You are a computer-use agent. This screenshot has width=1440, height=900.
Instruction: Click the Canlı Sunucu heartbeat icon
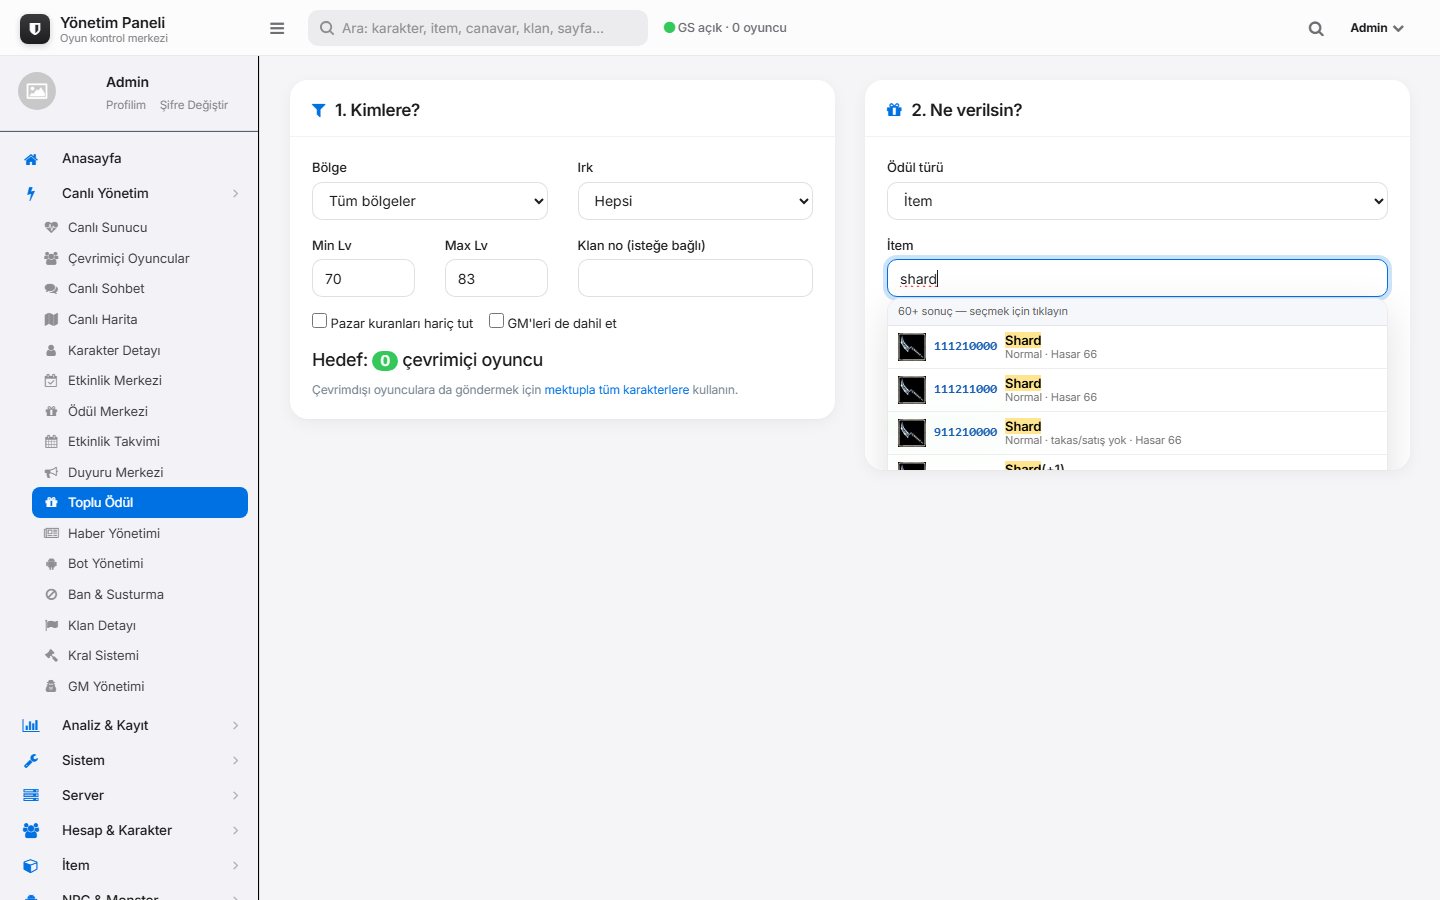point(51,228)
